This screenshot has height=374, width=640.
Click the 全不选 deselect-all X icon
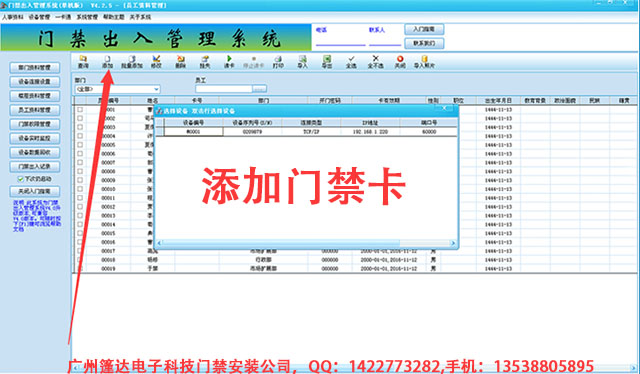pyautogui.click(x=376, y=62)
